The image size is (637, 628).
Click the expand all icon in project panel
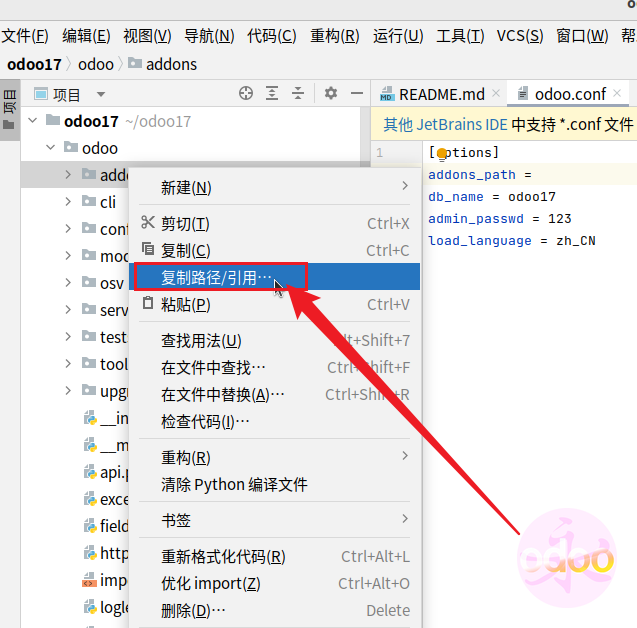pyautogui.click(x=272, y=94)
